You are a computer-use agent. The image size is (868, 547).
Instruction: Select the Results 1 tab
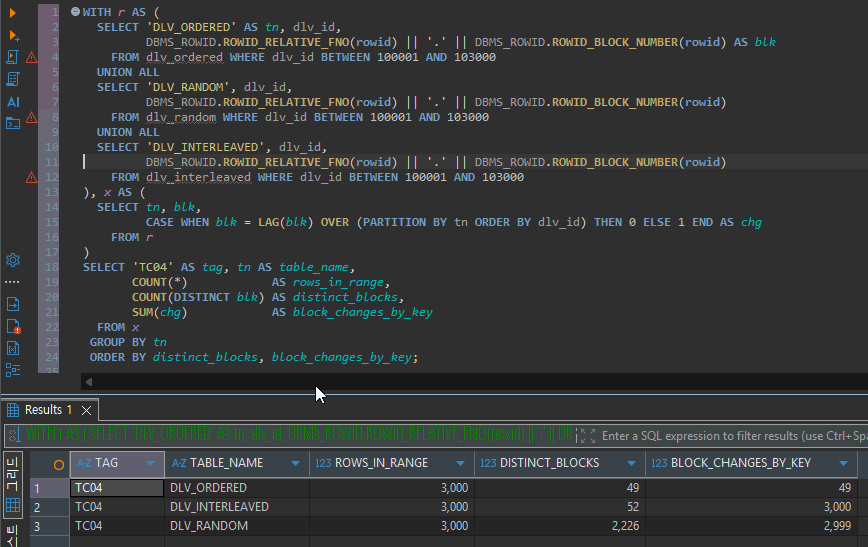(x=48, y=410)
